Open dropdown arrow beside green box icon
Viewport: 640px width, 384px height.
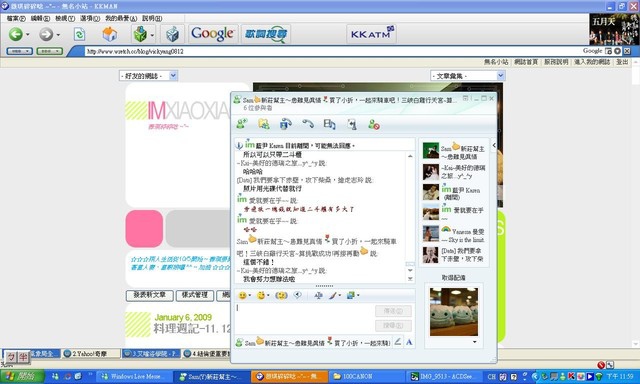point(152,35)
